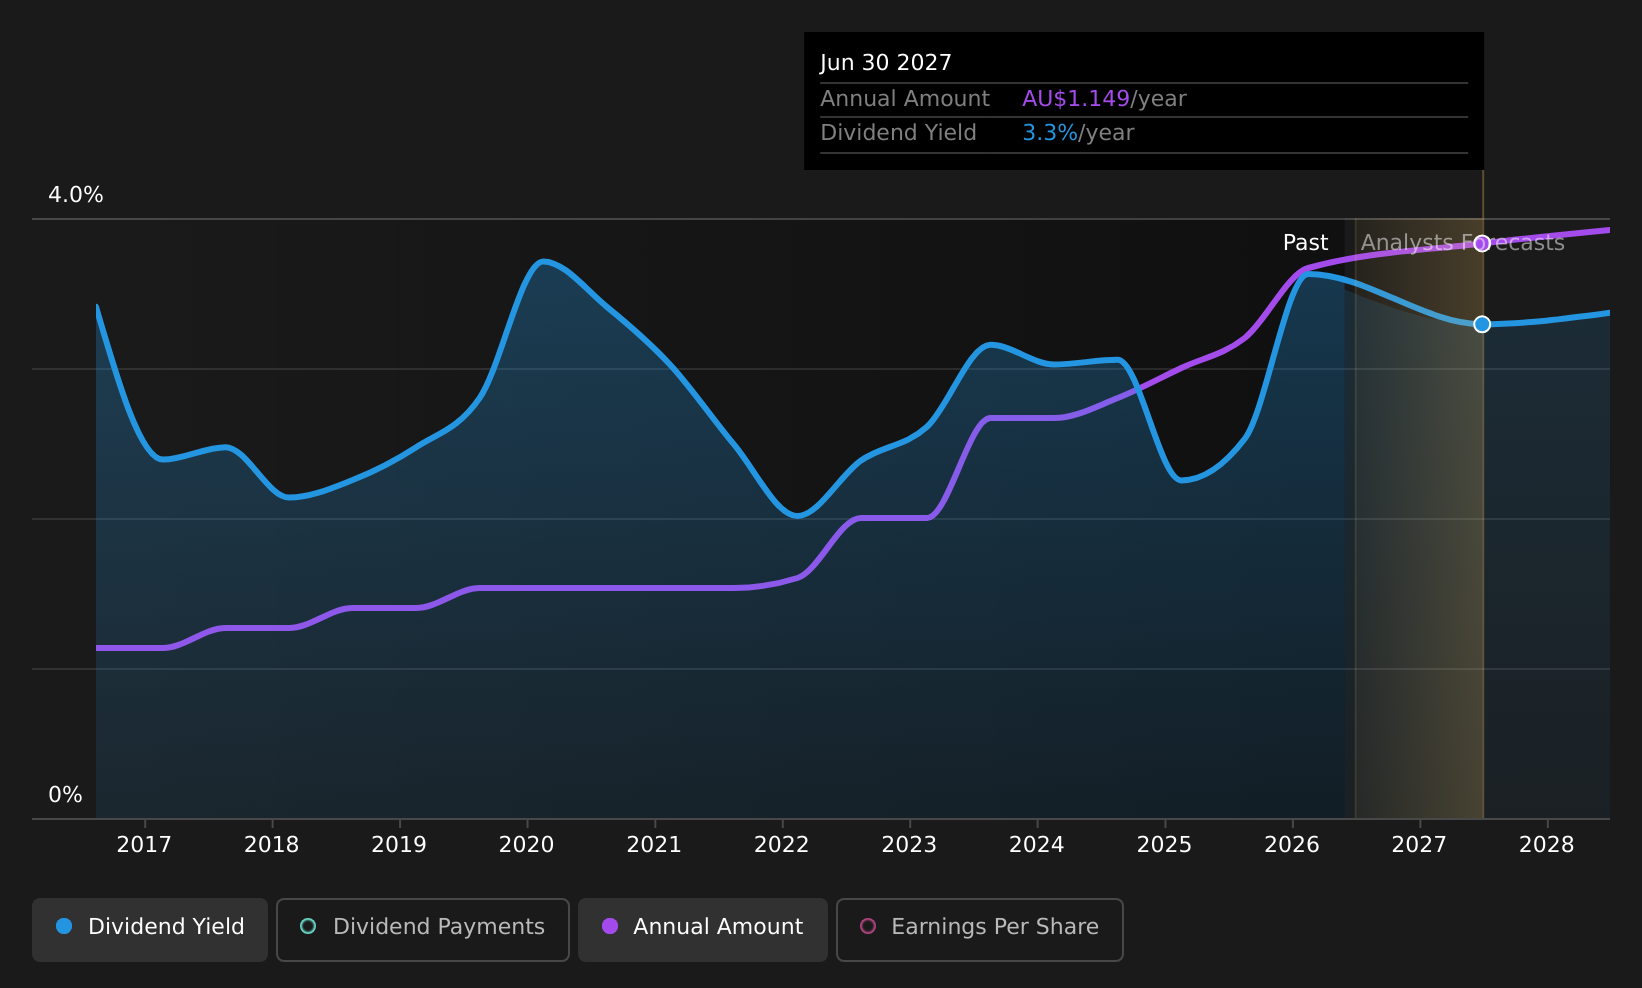Viewport: 1642px width, 988px height.
Task: Click the 4.0% y-axis label
Action: pyautogui.click(x=76, y=195)
